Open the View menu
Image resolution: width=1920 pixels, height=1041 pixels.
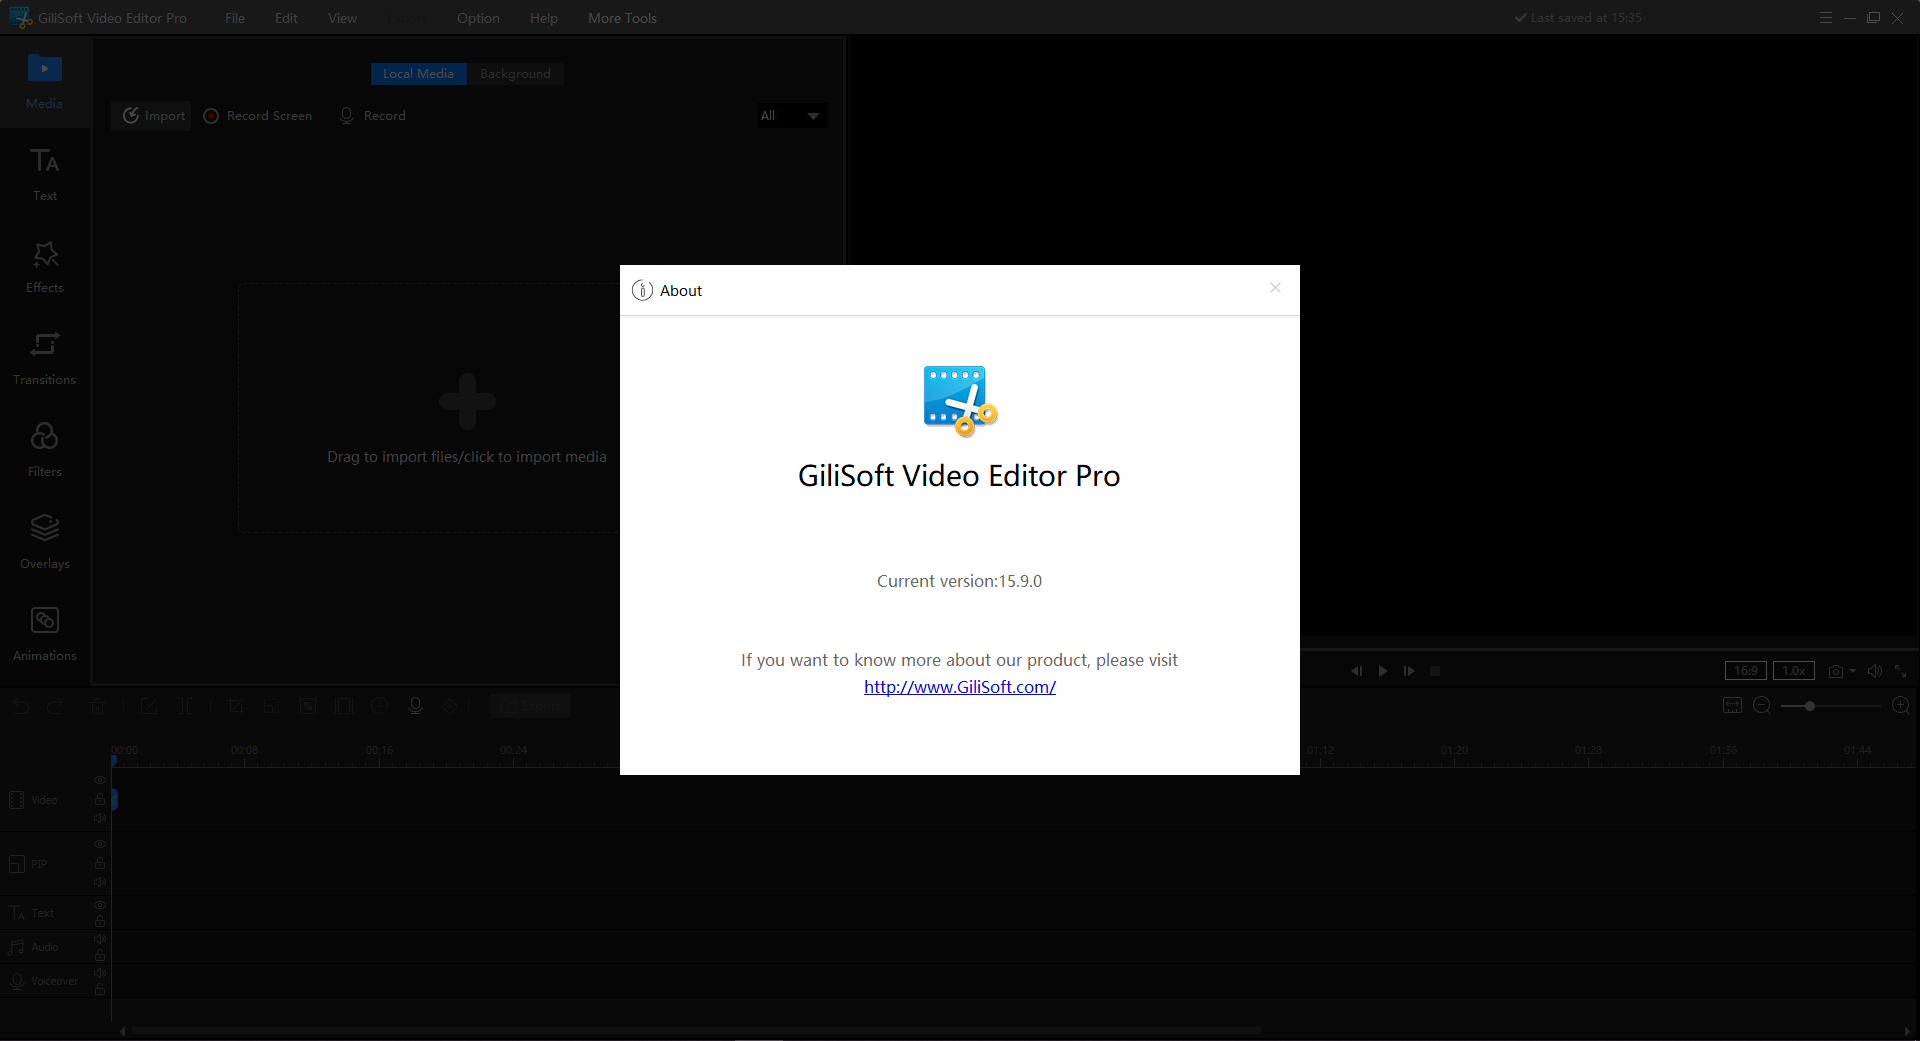[342, 18]
